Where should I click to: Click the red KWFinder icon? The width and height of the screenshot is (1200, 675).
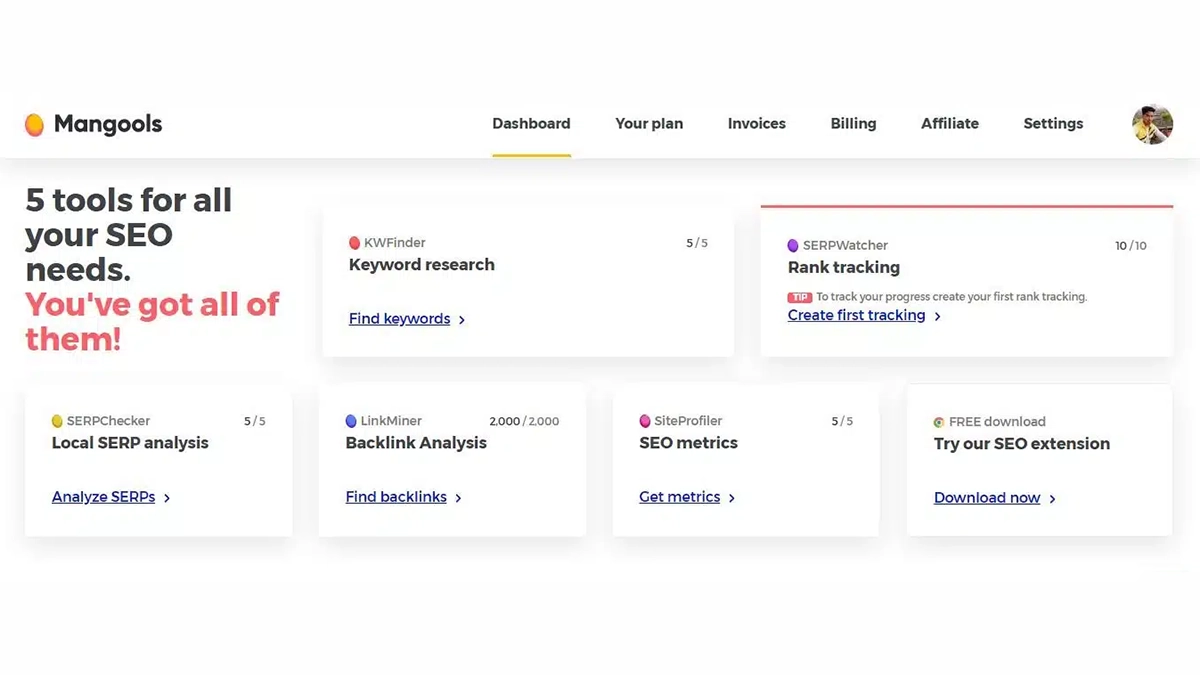354,243
